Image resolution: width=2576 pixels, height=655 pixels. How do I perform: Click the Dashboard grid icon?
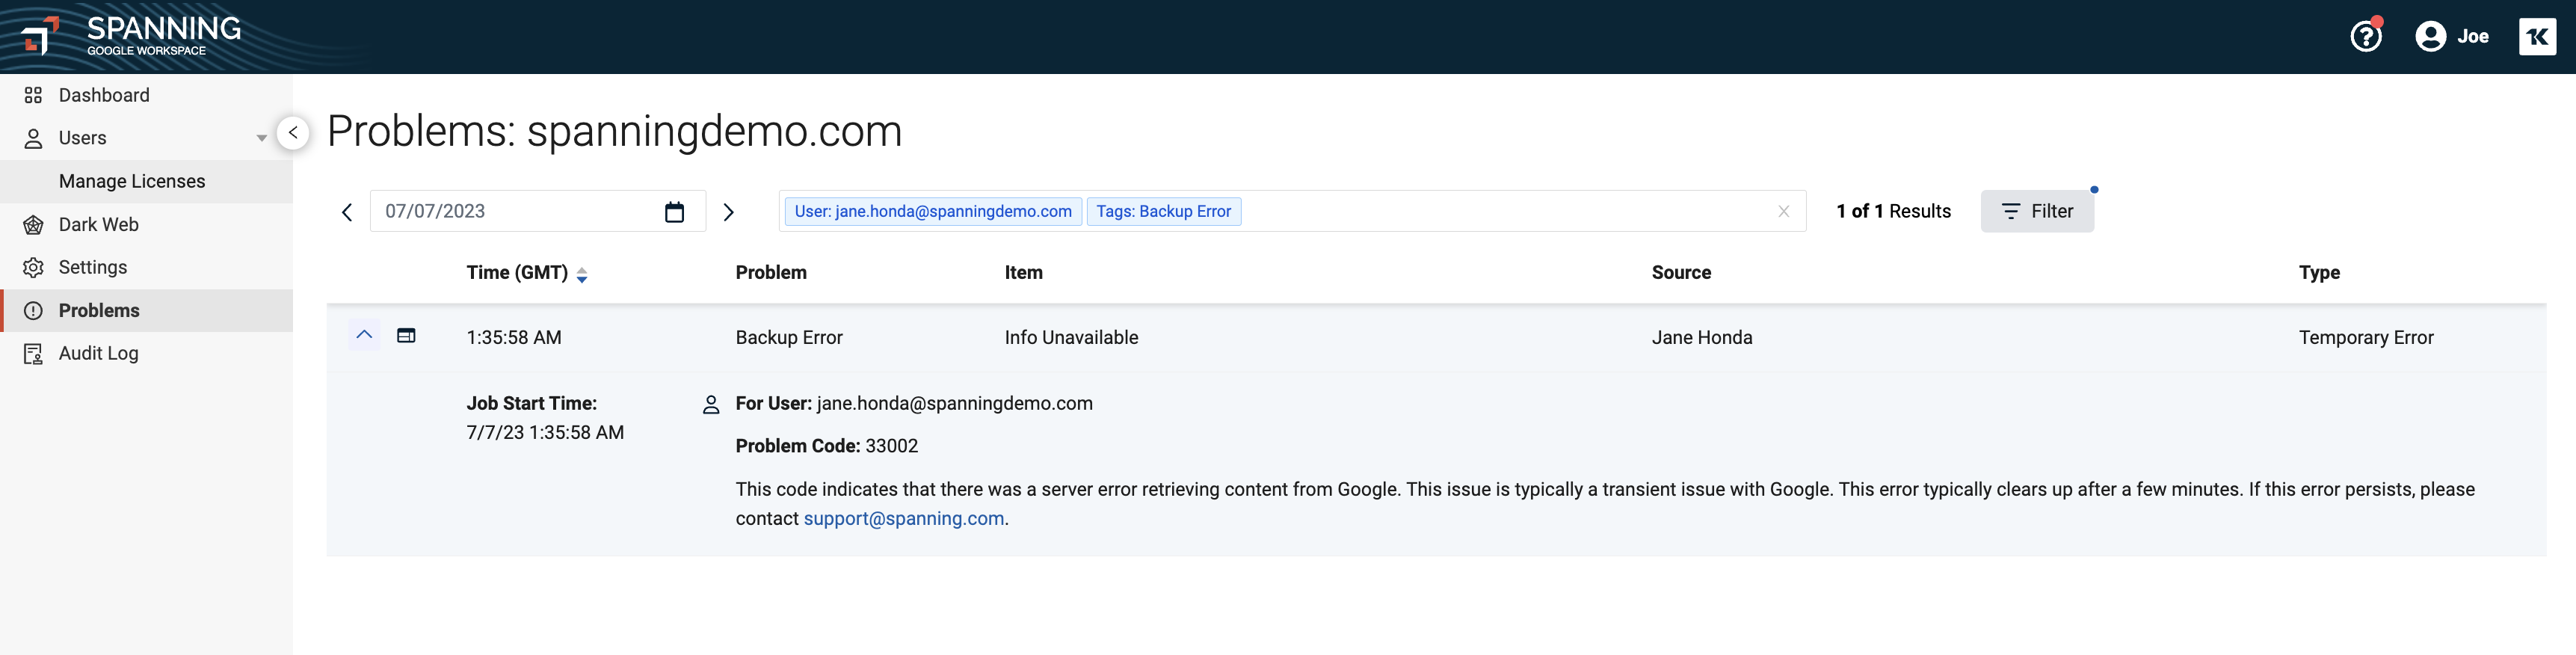[x=33, y=95]
